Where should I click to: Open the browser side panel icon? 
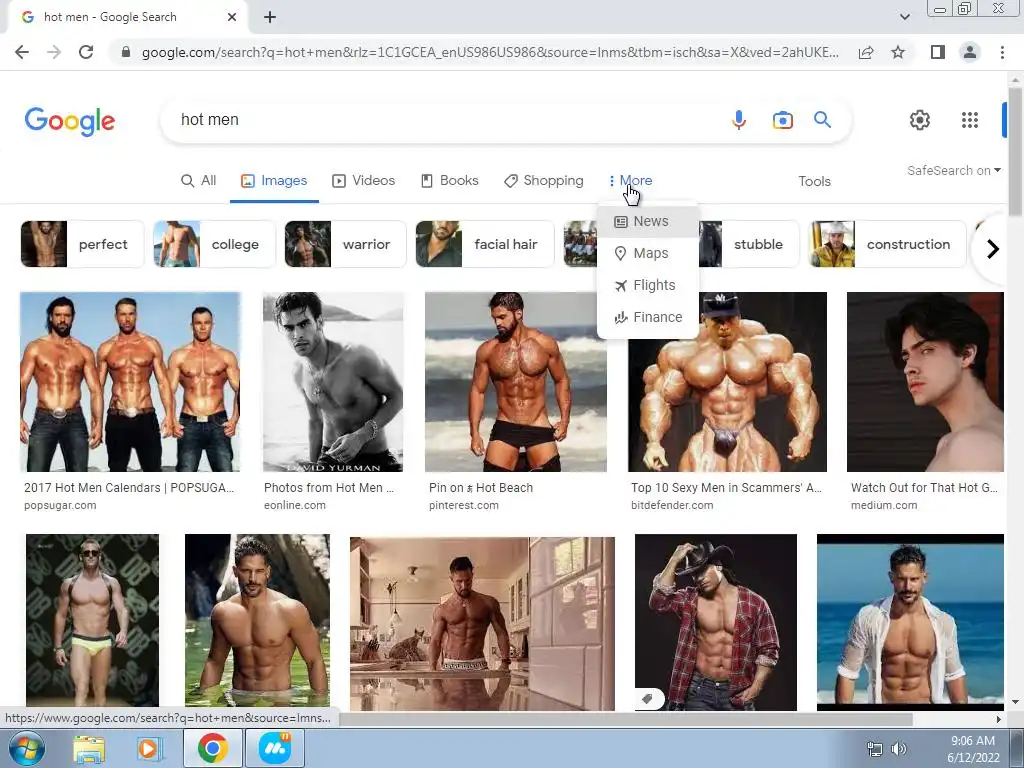tap(938, 52)
